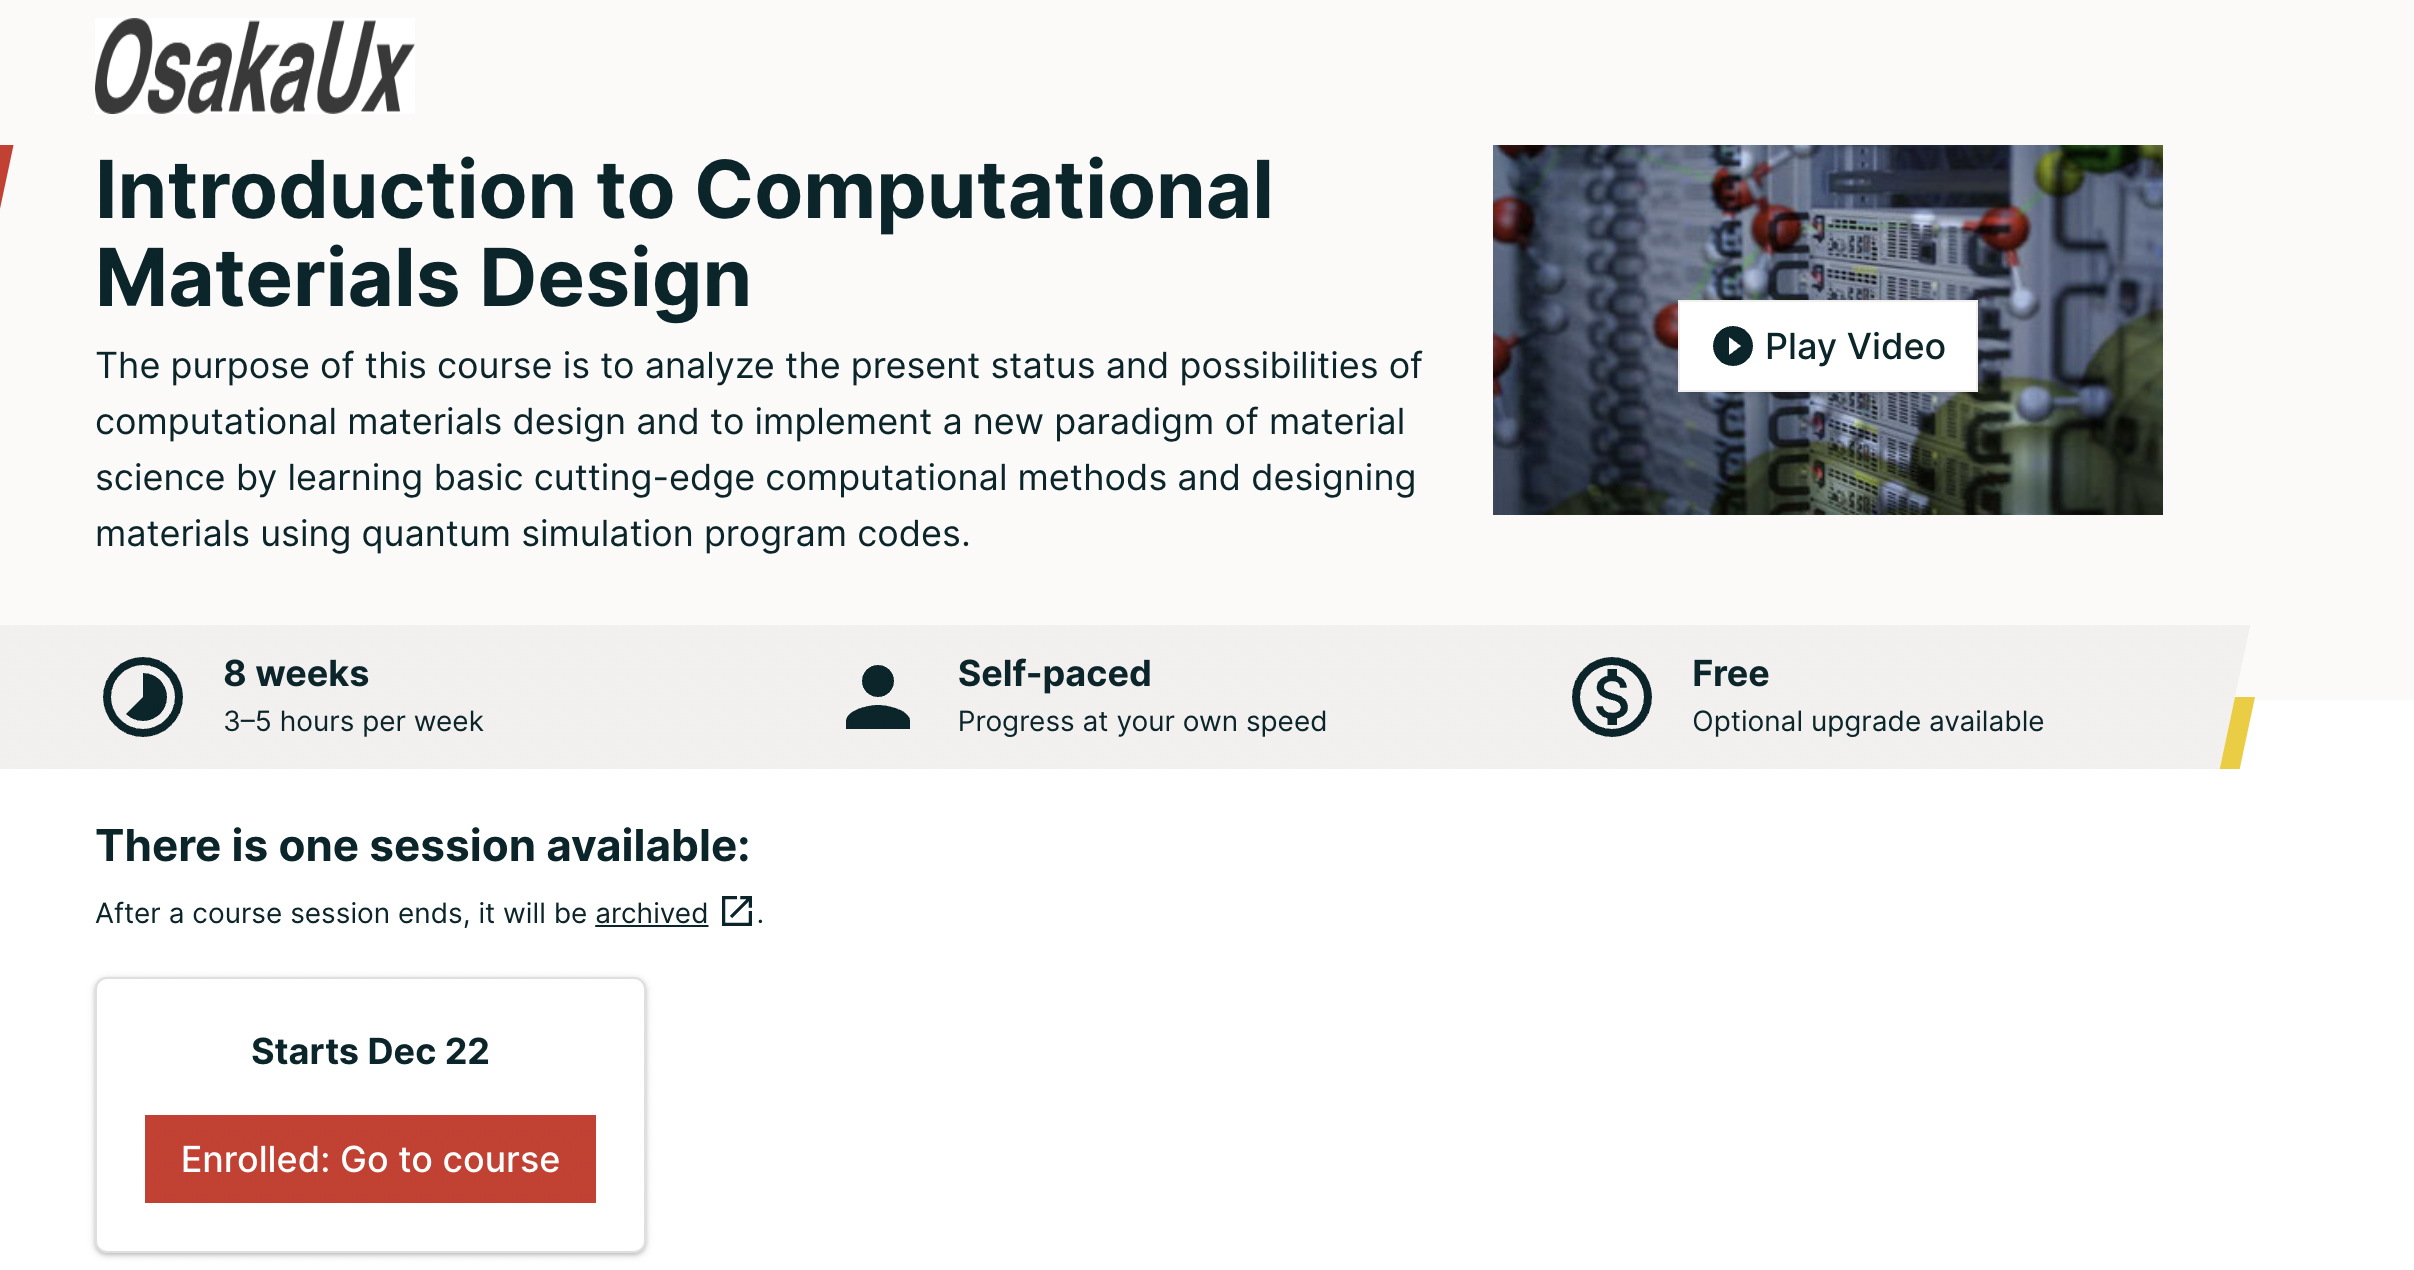
Task: Click the 8 weeks label
Action: 296,673
